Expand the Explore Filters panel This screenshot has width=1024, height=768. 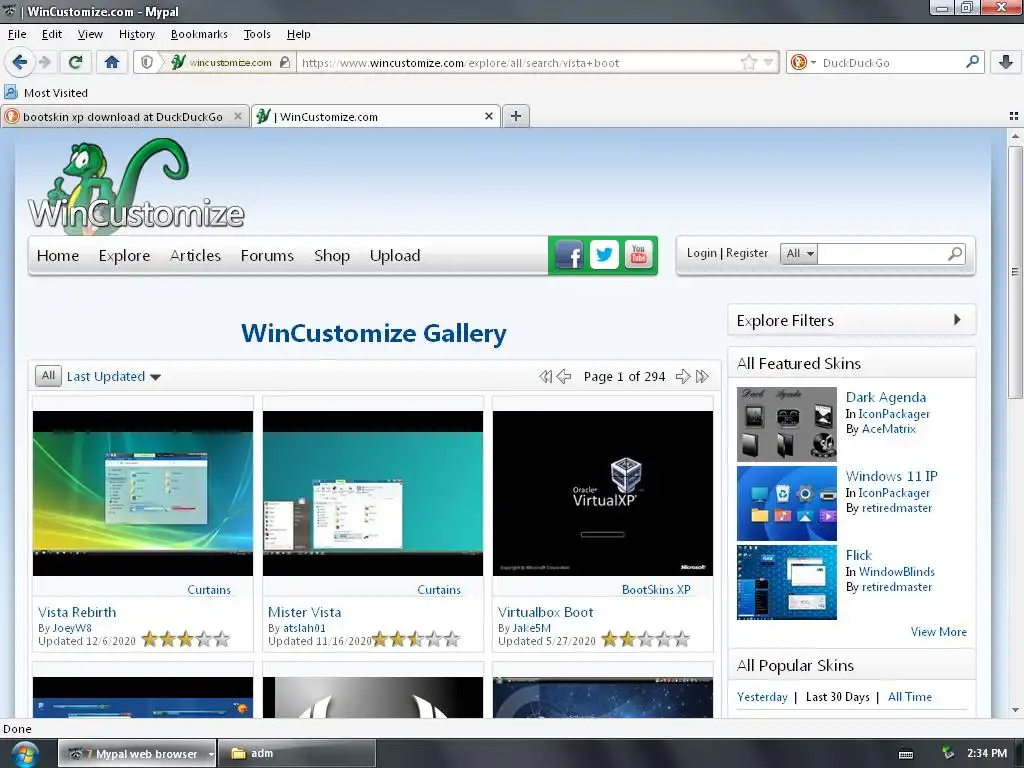click(852, 320)
